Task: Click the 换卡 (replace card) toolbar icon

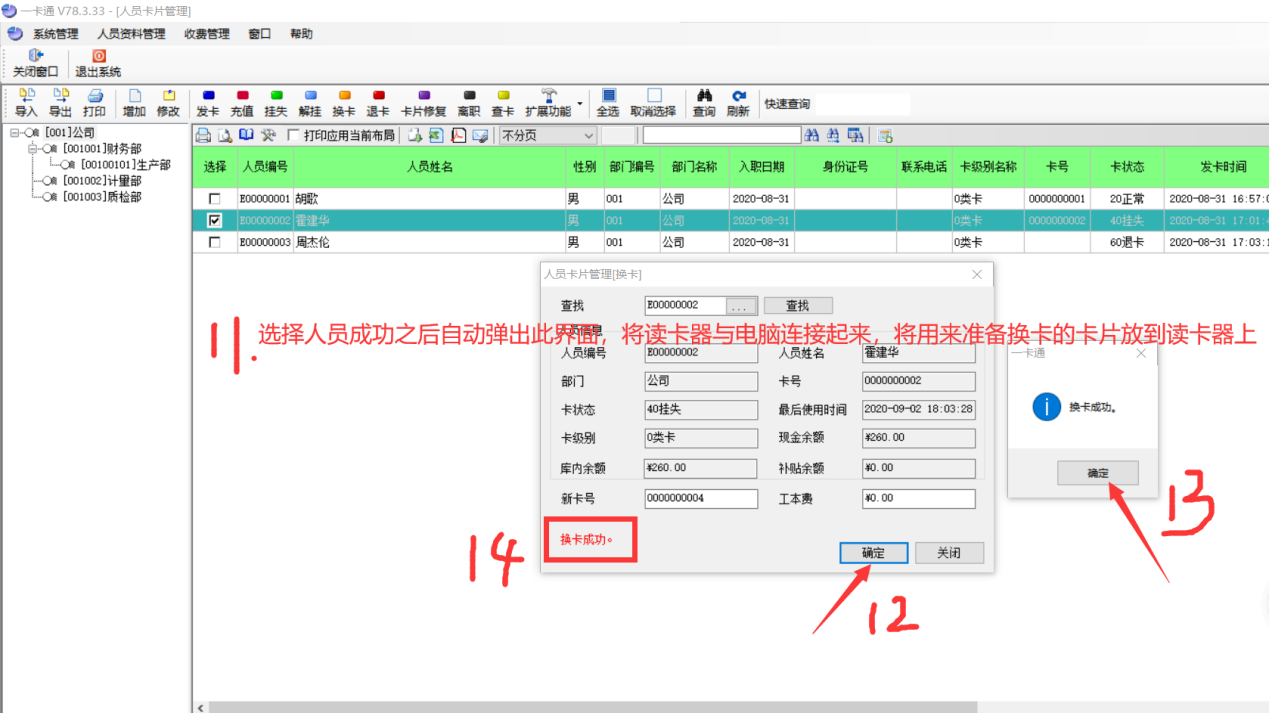Action: [344, 103]
